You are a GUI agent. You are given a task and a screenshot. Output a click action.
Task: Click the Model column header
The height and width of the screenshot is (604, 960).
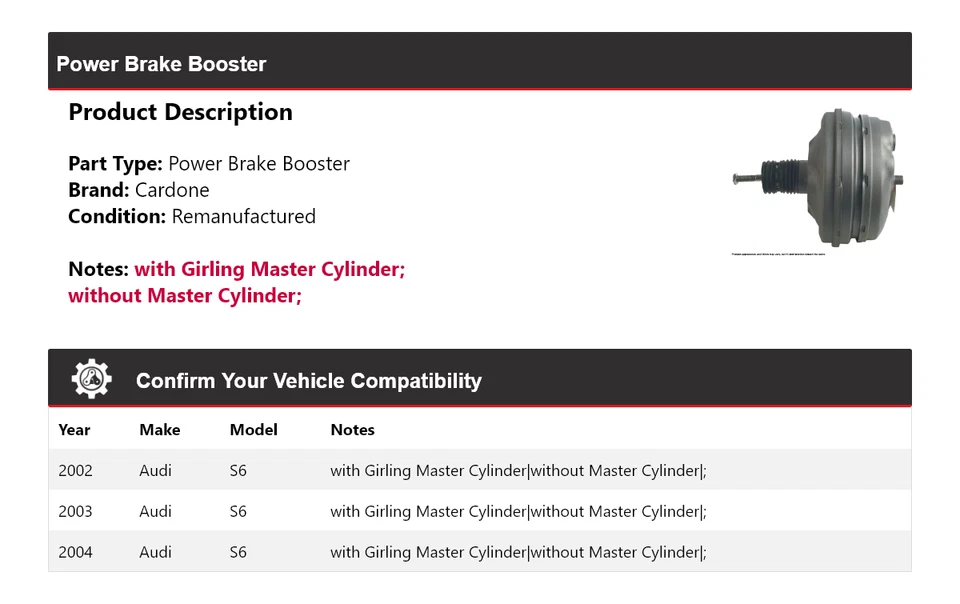[254, 430]
